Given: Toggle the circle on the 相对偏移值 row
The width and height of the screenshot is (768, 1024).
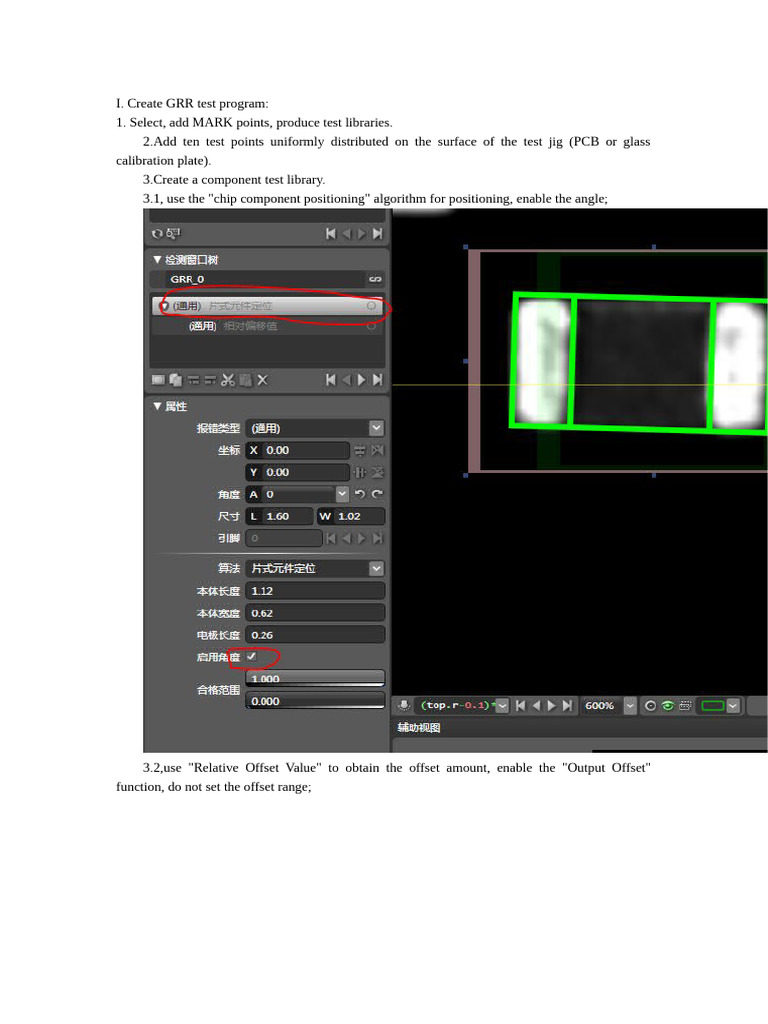Looking at the screenshot, I should [x=371, y=326].
